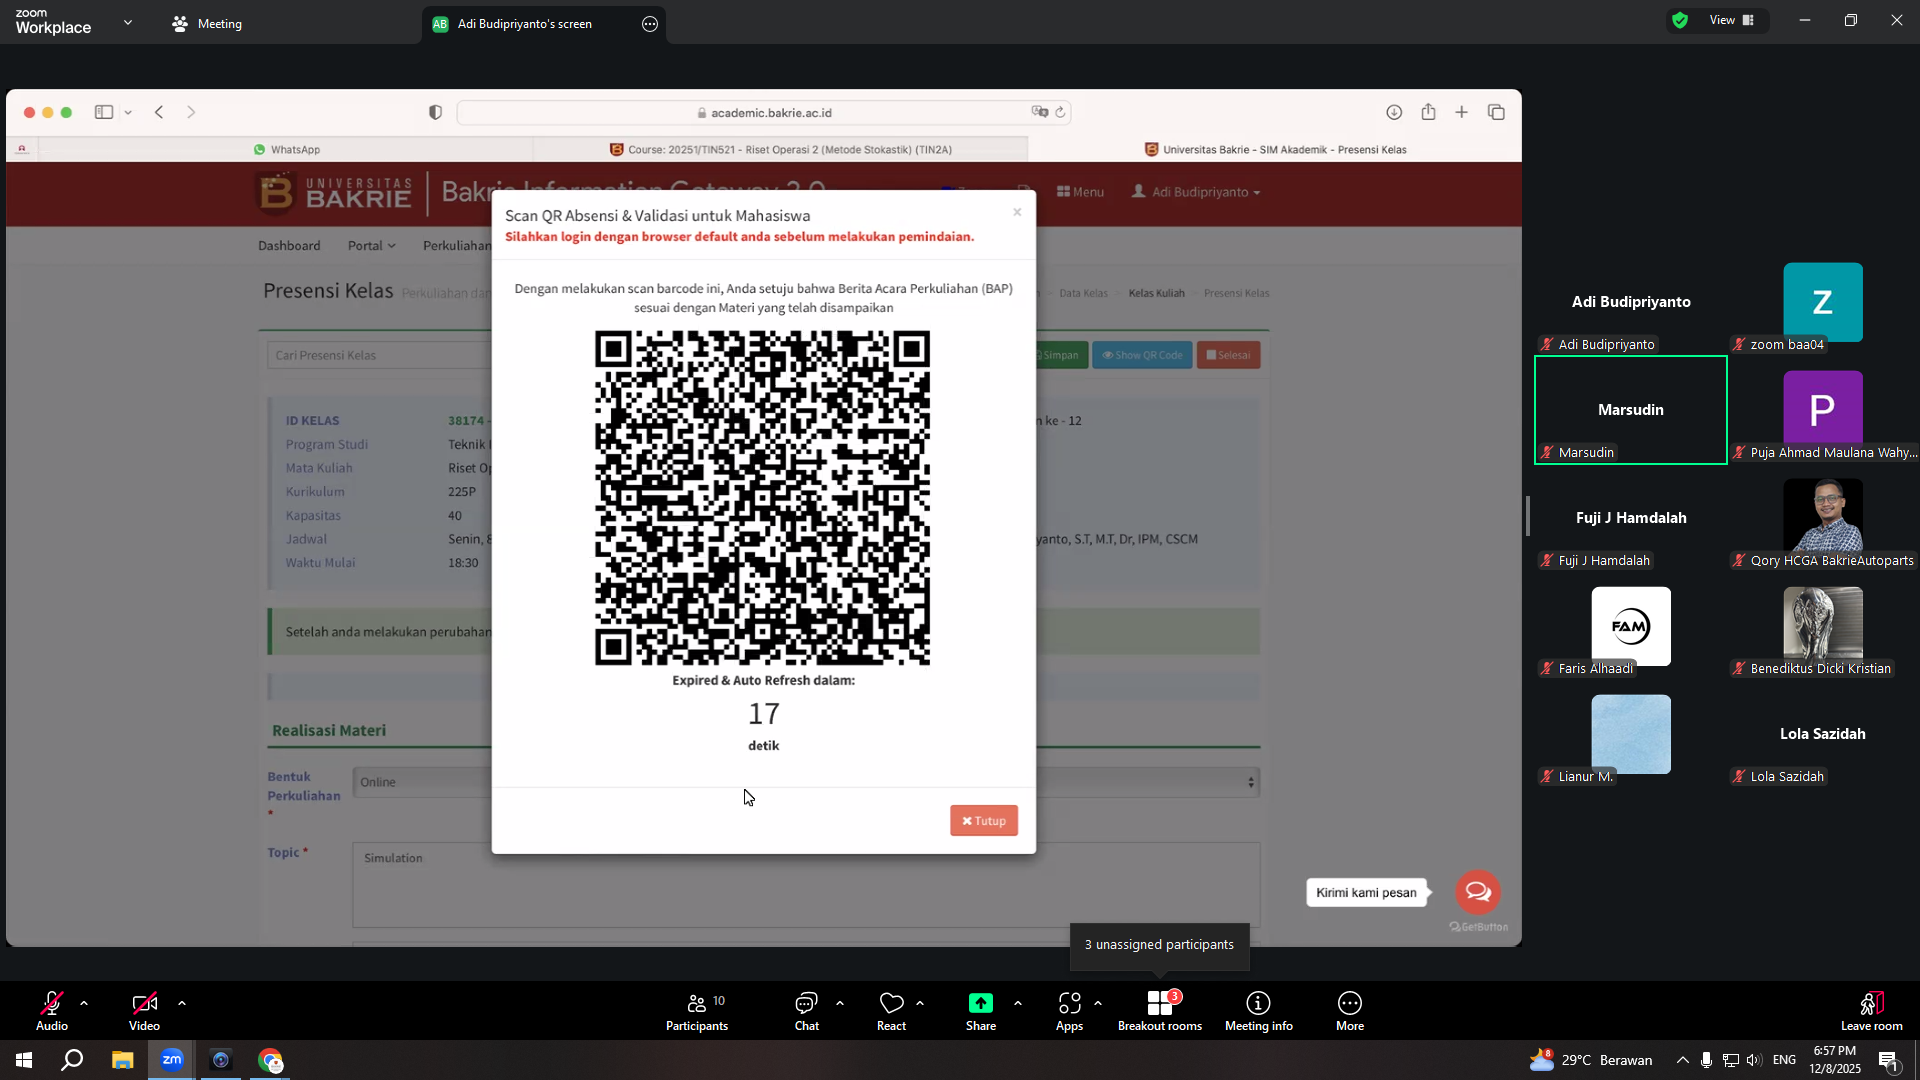
Task: Open the React menu
Action: click(x=891, y=1011)
